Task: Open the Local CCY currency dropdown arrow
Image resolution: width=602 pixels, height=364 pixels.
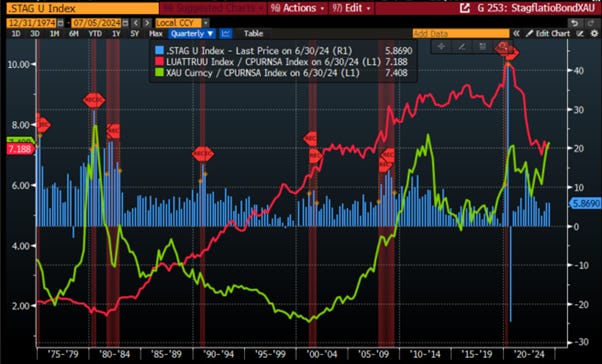Action: (x=206, y=23)
